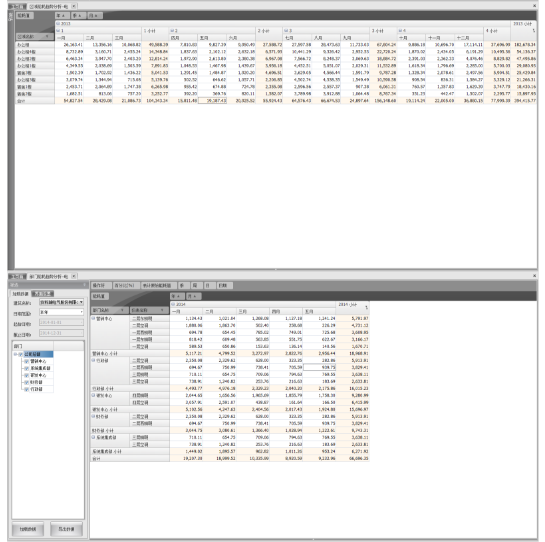This screenshot has width=545, height=542.
Task: Uncheck the 营销中心 department checkbox
Action: 27,361
